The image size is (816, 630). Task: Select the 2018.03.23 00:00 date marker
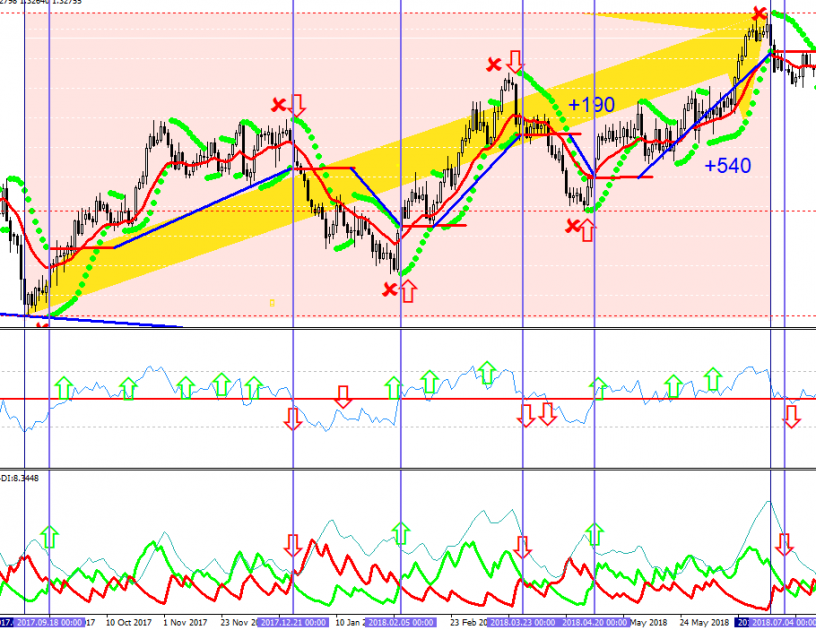pyautogui.click(x=523, y=622)
